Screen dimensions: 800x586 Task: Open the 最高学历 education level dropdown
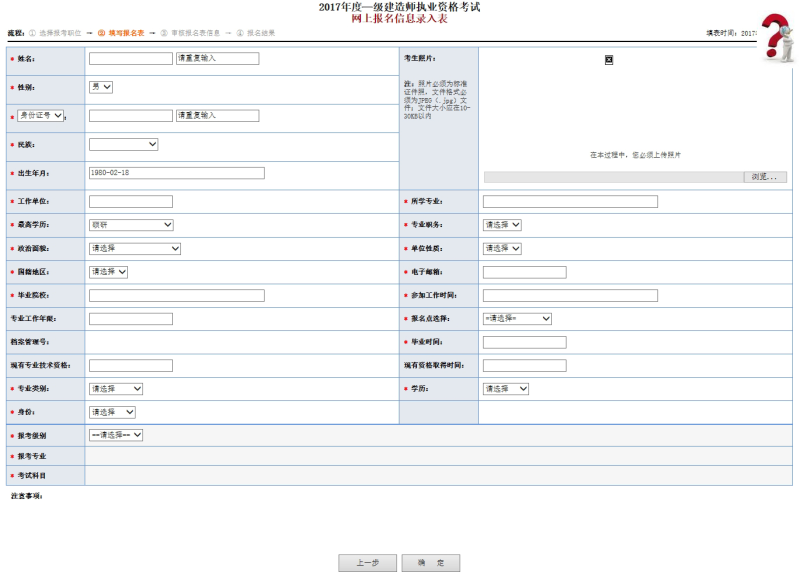coord(130,223)
